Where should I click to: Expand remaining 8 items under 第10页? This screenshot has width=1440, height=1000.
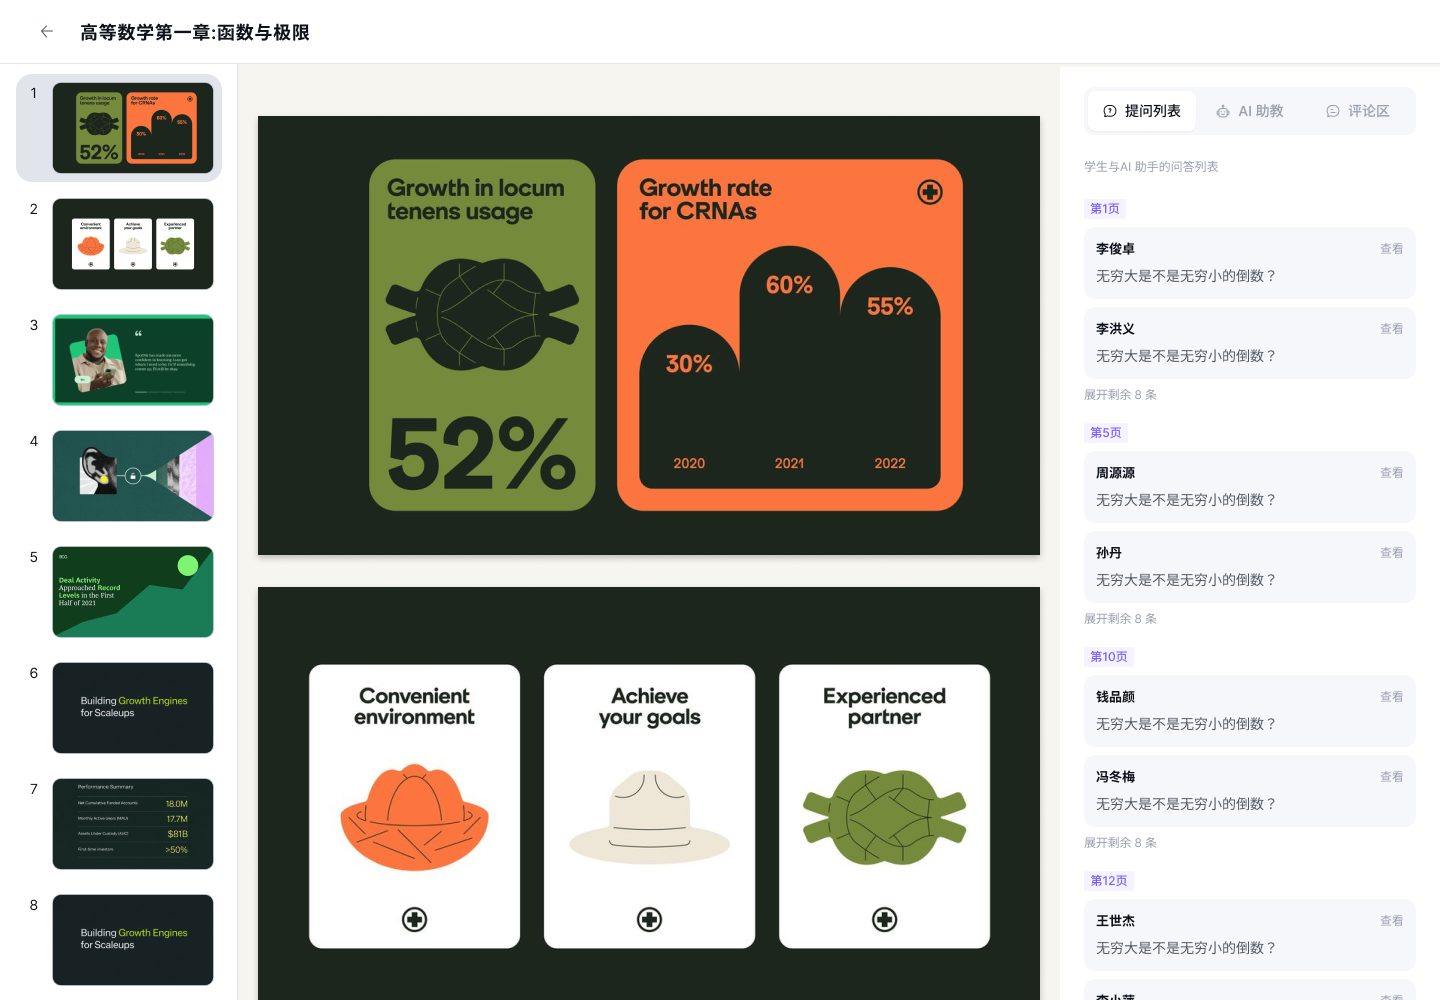1120,843
